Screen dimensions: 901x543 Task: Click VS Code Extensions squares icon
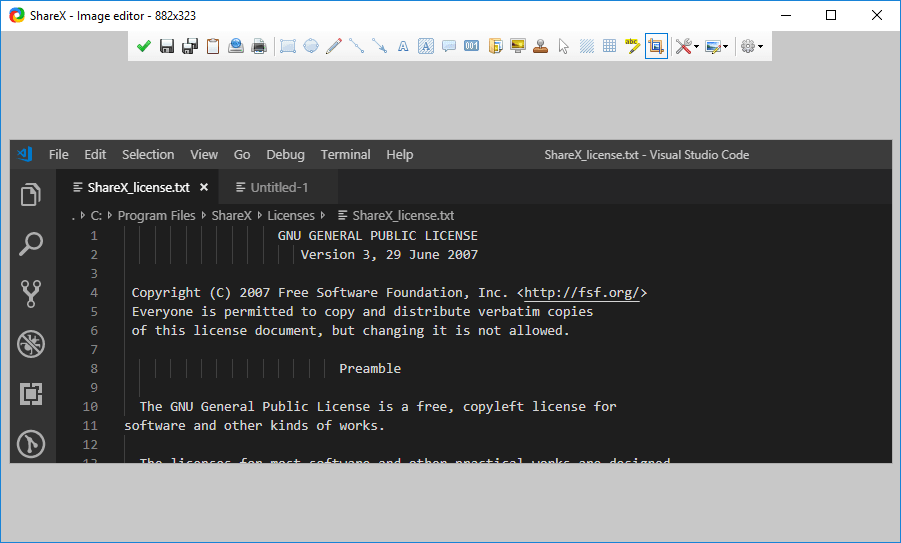point(31,394)
